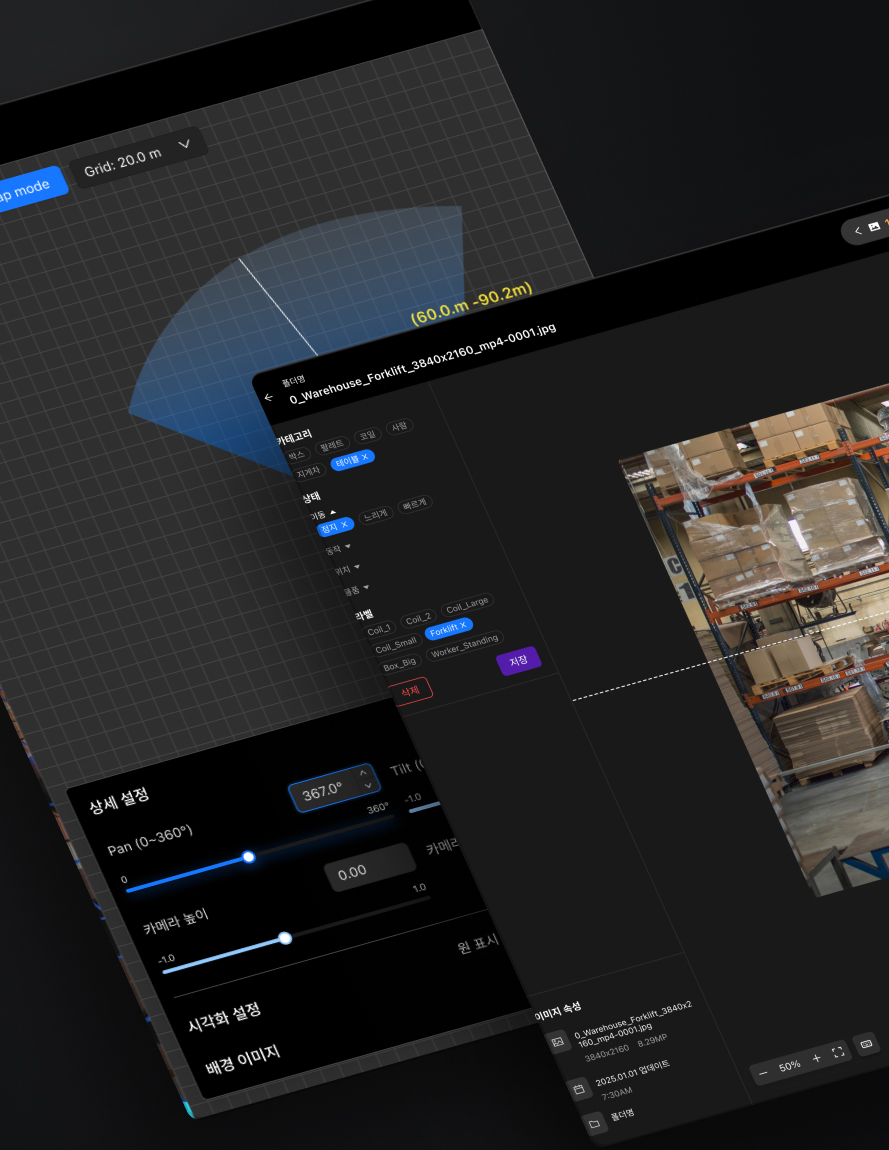Click the 7:30AM time text

pyautogui.click(x=616, y=1094)
